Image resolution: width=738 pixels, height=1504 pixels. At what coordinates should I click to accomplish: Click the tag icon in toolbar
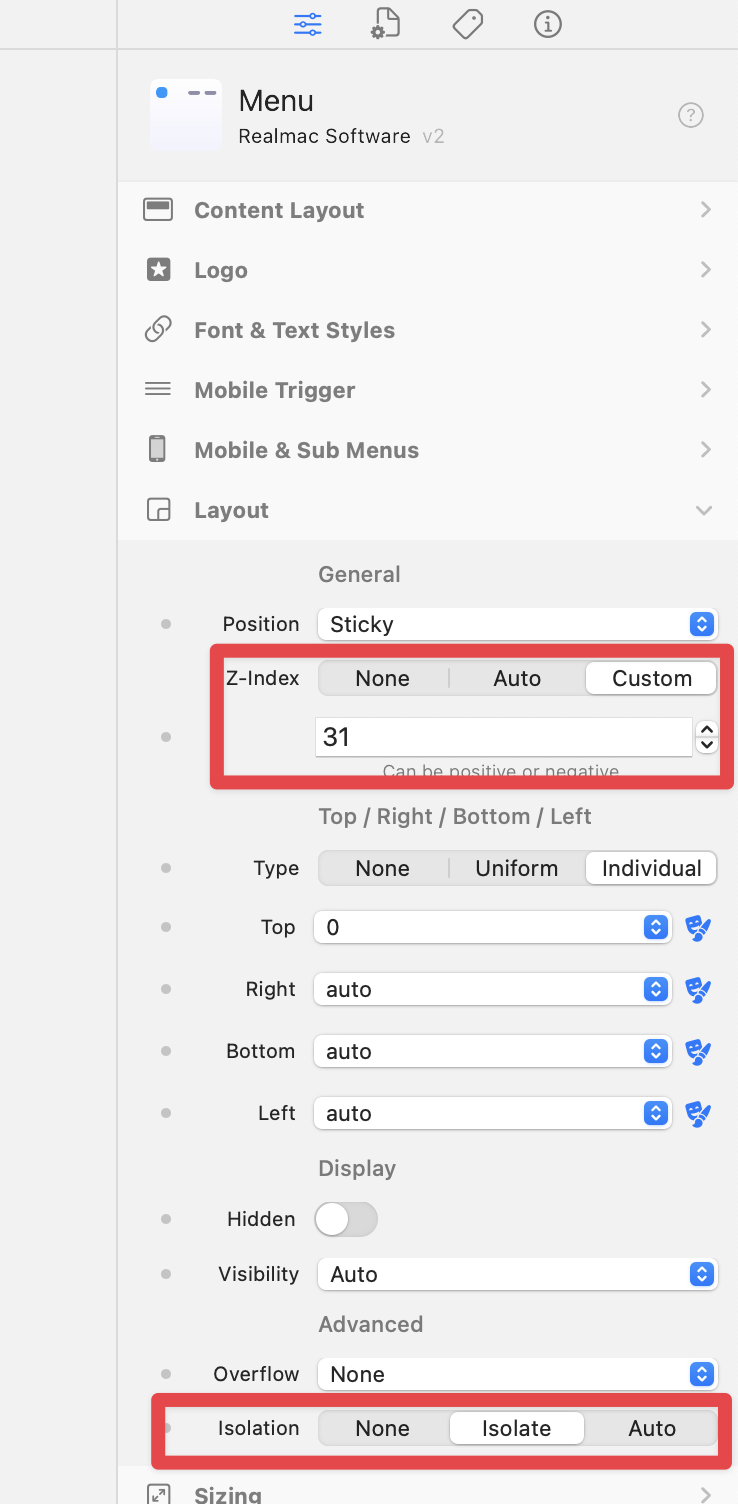(467, 24)
